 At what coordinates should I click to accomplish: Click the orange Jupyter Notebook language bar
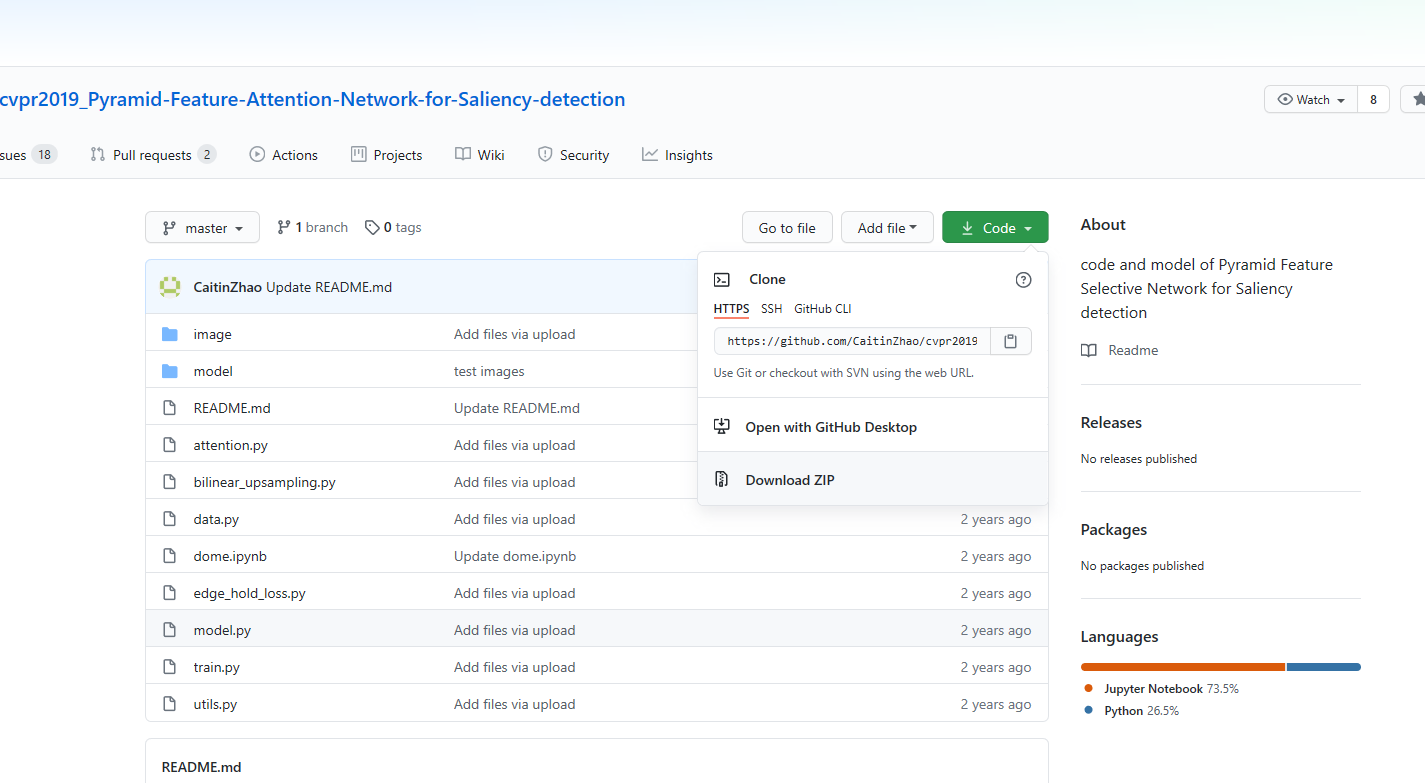click(1183, 667)
